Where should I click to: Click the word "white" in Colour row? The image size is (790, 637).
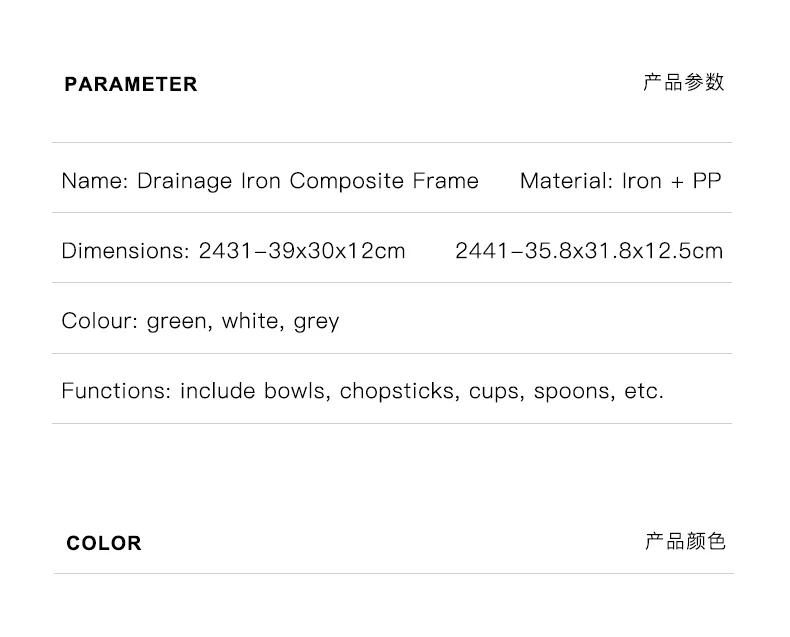(x=250, y=321)
